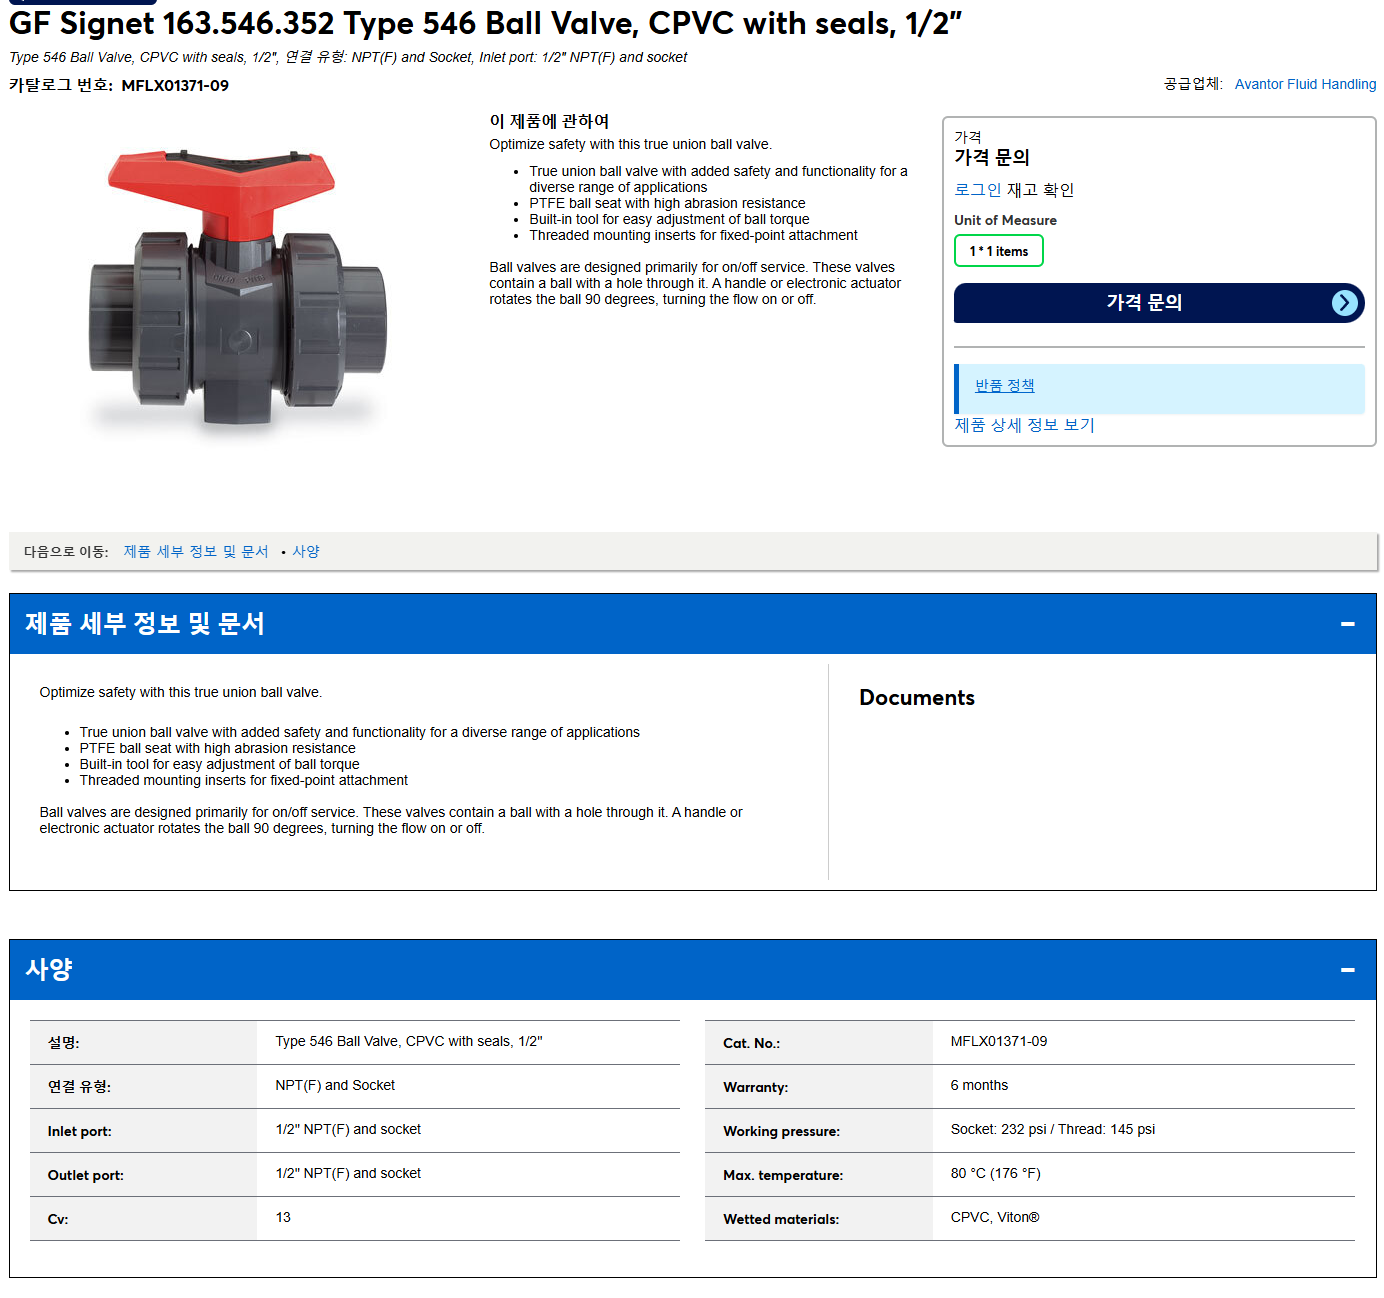
Task: Open the 반품 정책 link
Action: tap(1004, 386)
